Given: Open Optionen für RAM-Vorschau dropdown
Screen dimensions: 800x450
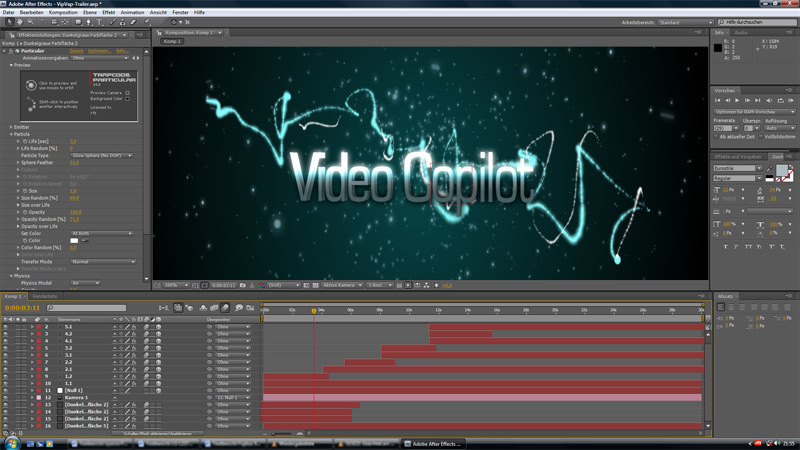Looking at the screenshot, I should [755, 112].
